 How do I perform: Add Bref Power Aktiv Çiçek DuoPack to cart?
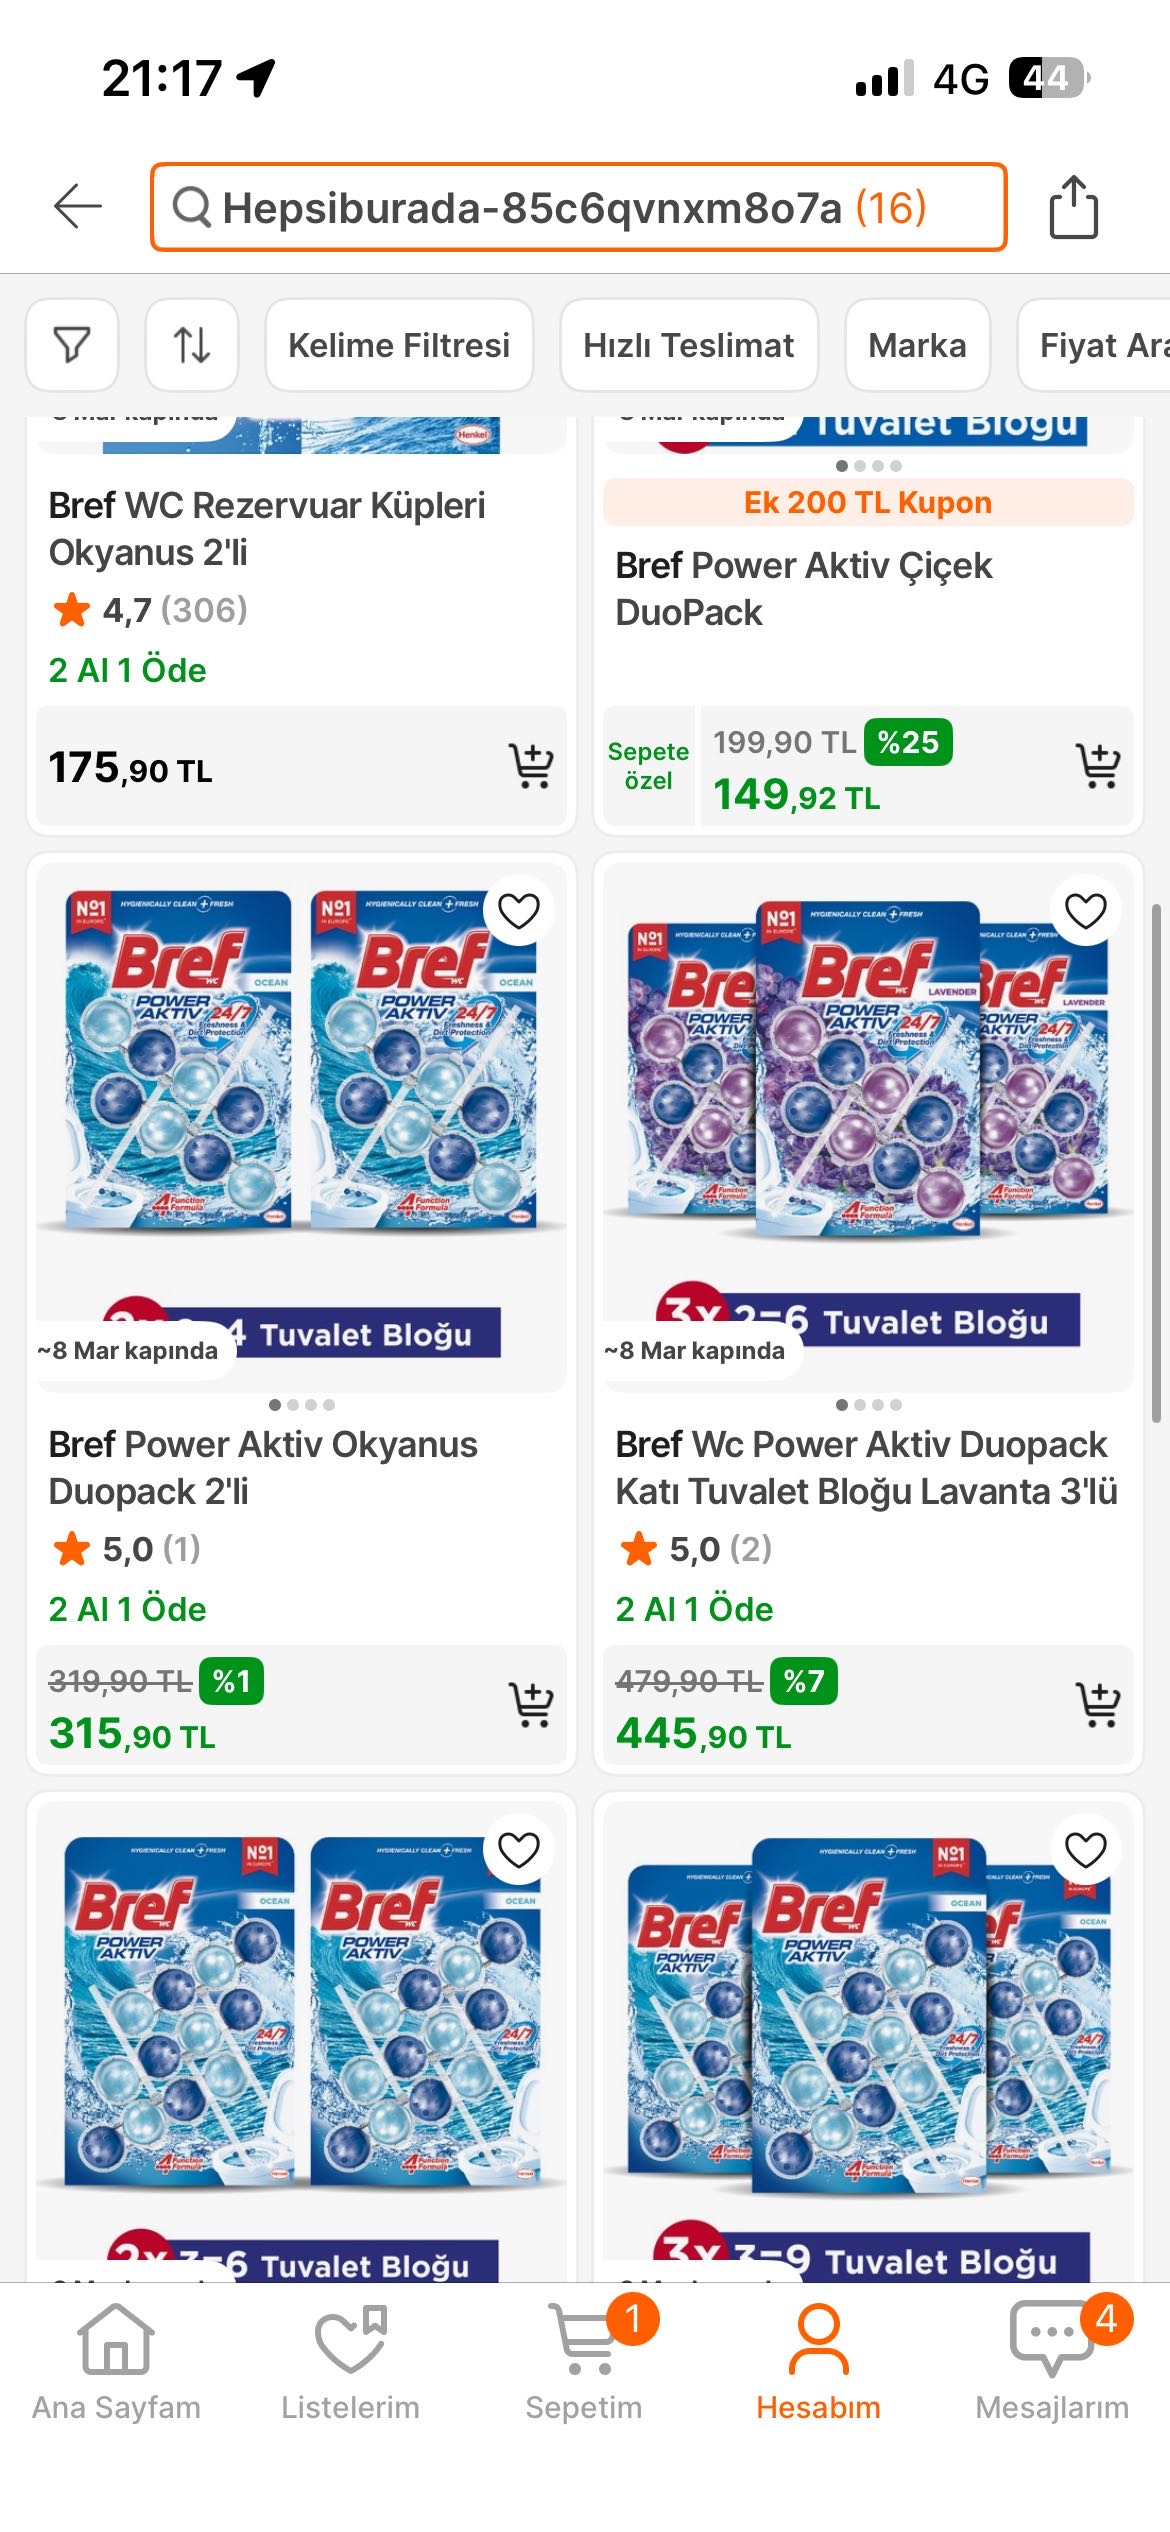(x=1098, y=766)
